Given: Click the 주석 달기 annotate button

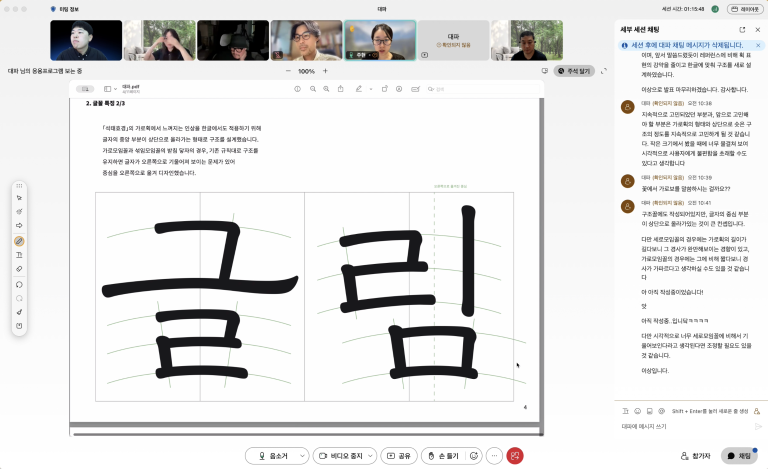Looking at the screenshot, I should coord(574,71).
